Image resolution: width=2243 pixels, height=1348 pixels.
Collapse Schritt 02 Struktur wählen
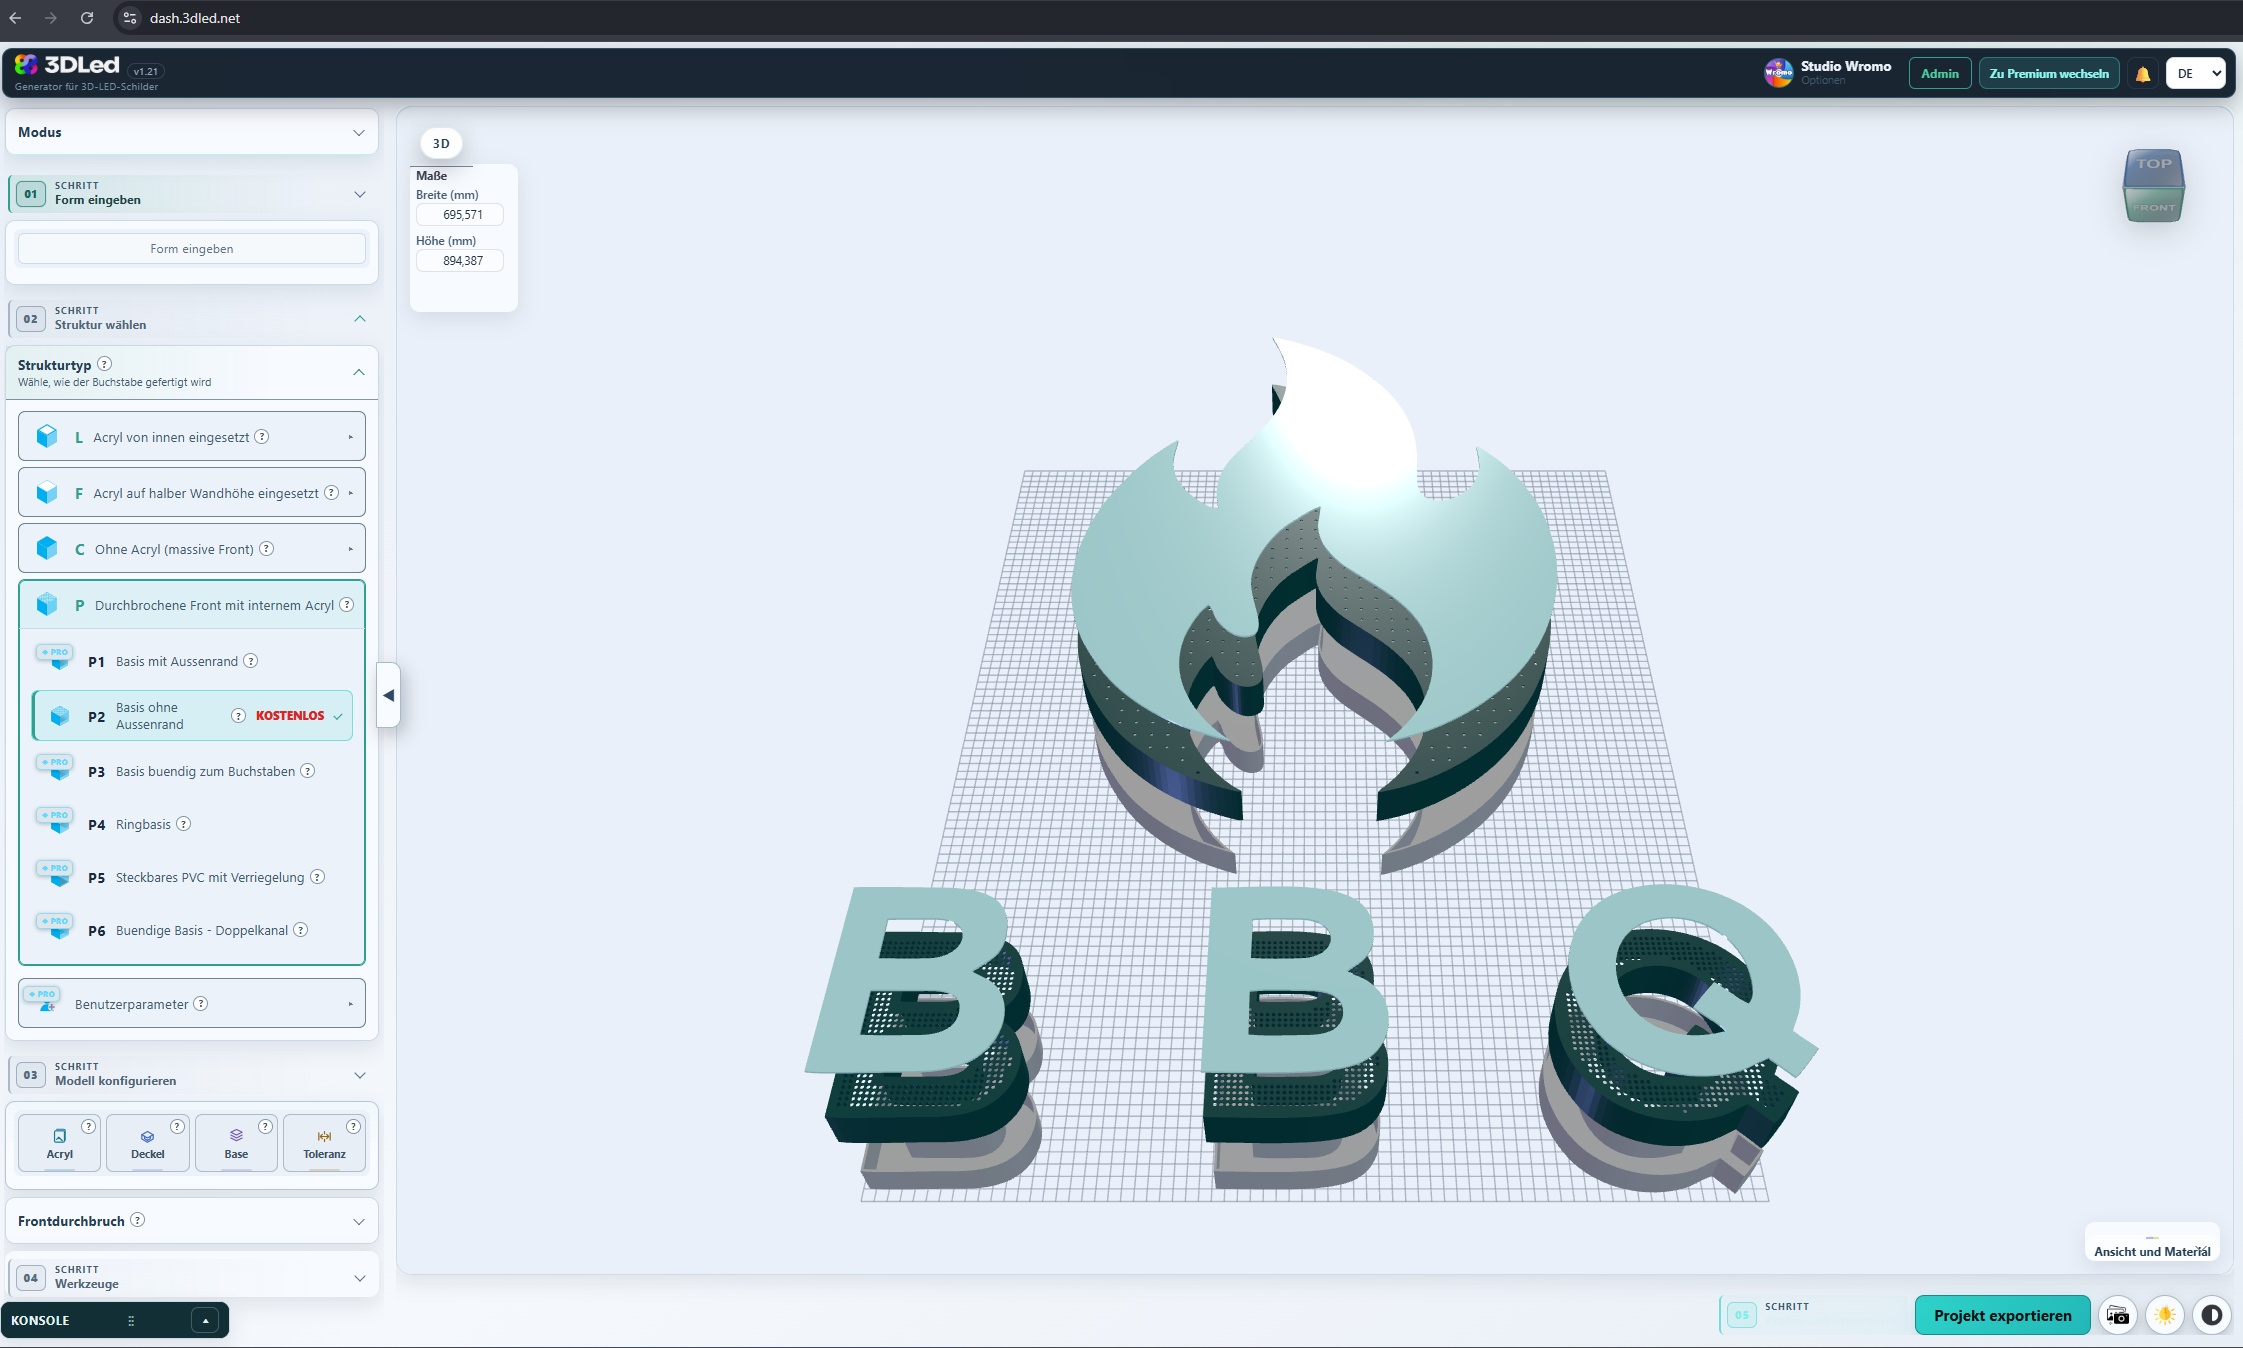point(192,318)
